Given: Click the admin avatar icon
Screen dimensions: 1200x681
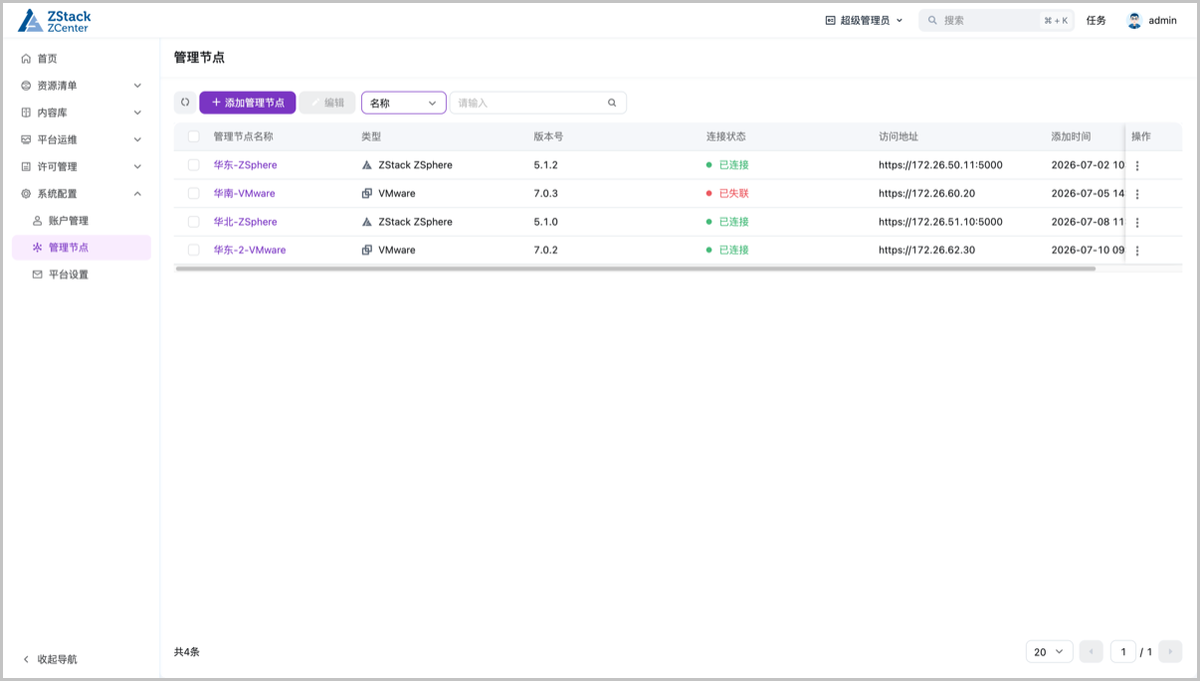Looking at the screenshot, I should pyautogui.click(x=1134, y=20).
